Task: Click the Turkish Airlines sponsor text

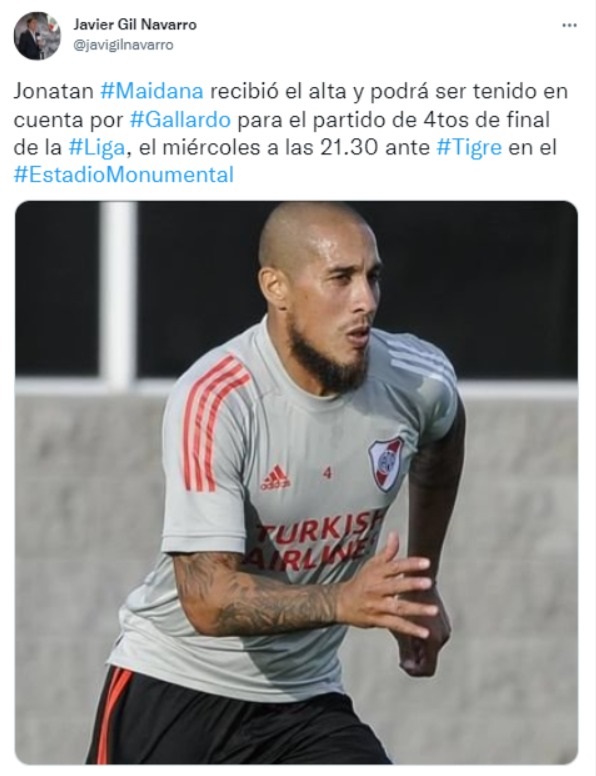Action: tap(316, 540)
